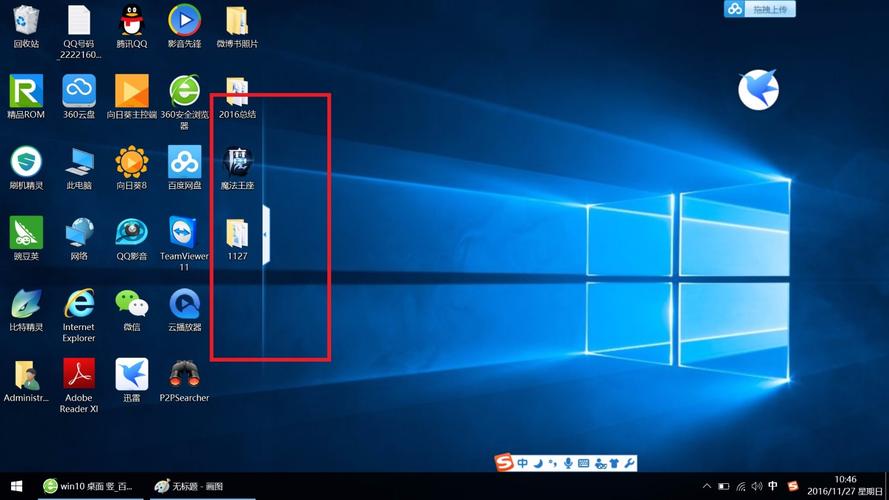The width and height of the screenshot is (889, 500).
Task: Click the Show desktop strip at taskbar end
Action: pos(887,486)
